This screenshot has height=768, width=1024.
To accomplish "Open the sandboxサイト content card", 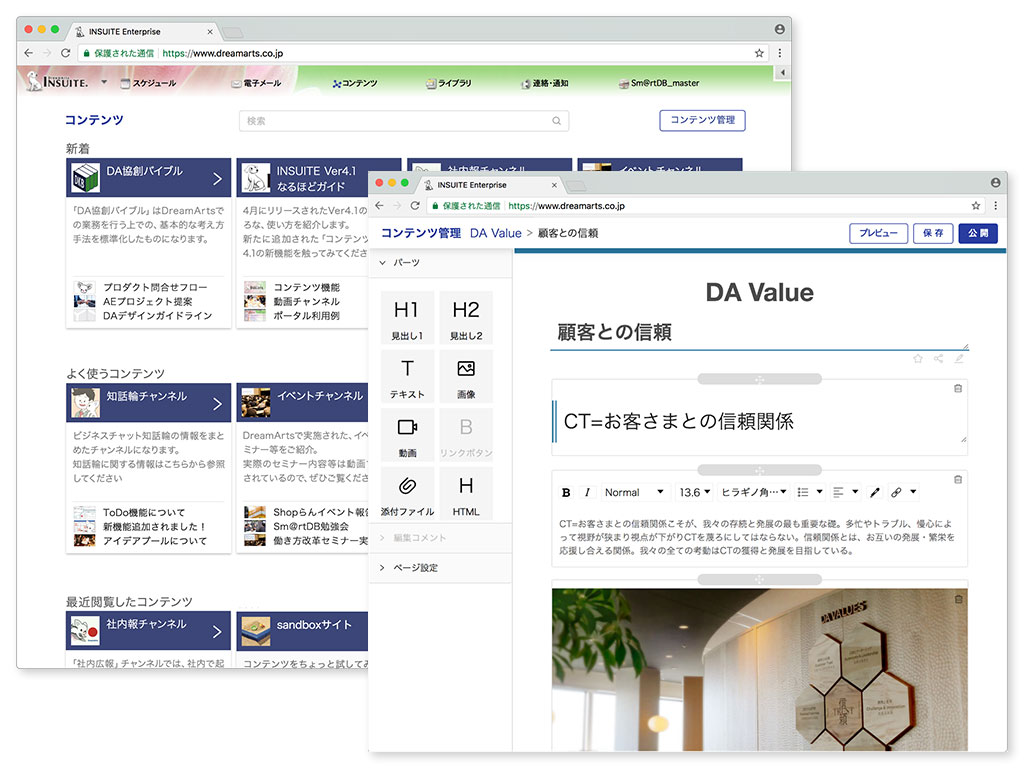I will click(x=302, y=631).
